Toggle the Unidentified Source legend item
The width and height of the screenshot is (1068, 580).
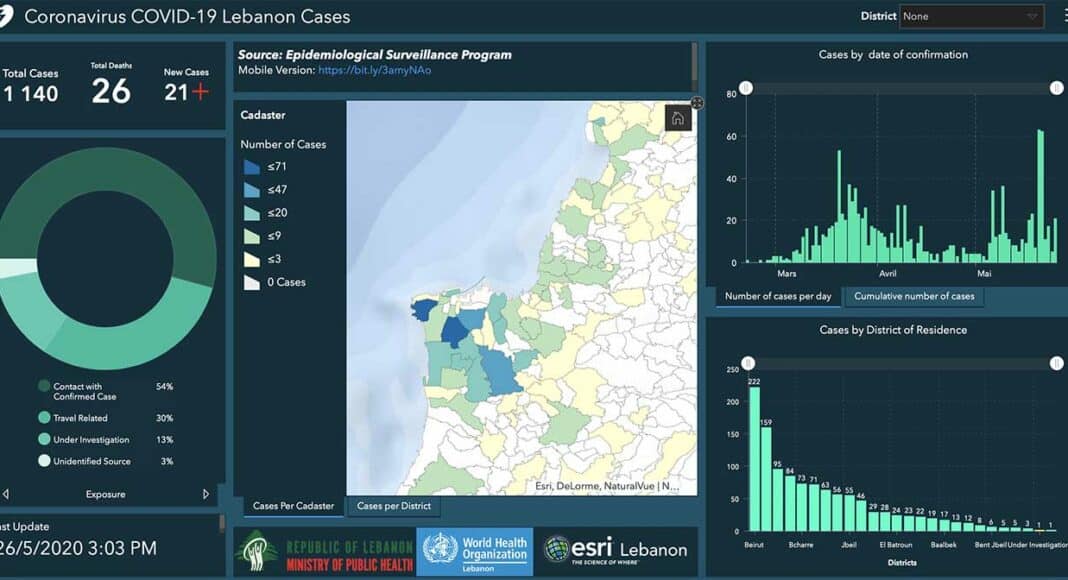[44, 461]
